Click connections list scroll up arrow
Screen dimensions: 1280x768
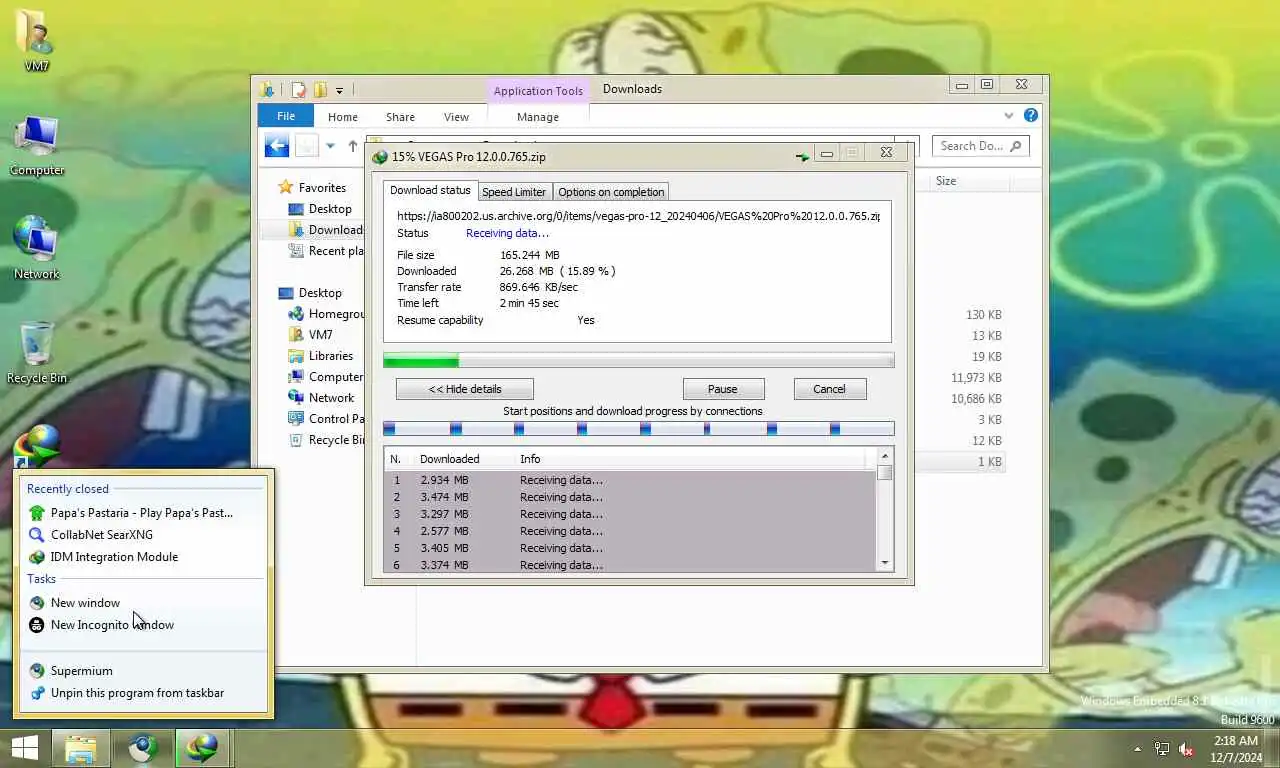tap(885, 457)
